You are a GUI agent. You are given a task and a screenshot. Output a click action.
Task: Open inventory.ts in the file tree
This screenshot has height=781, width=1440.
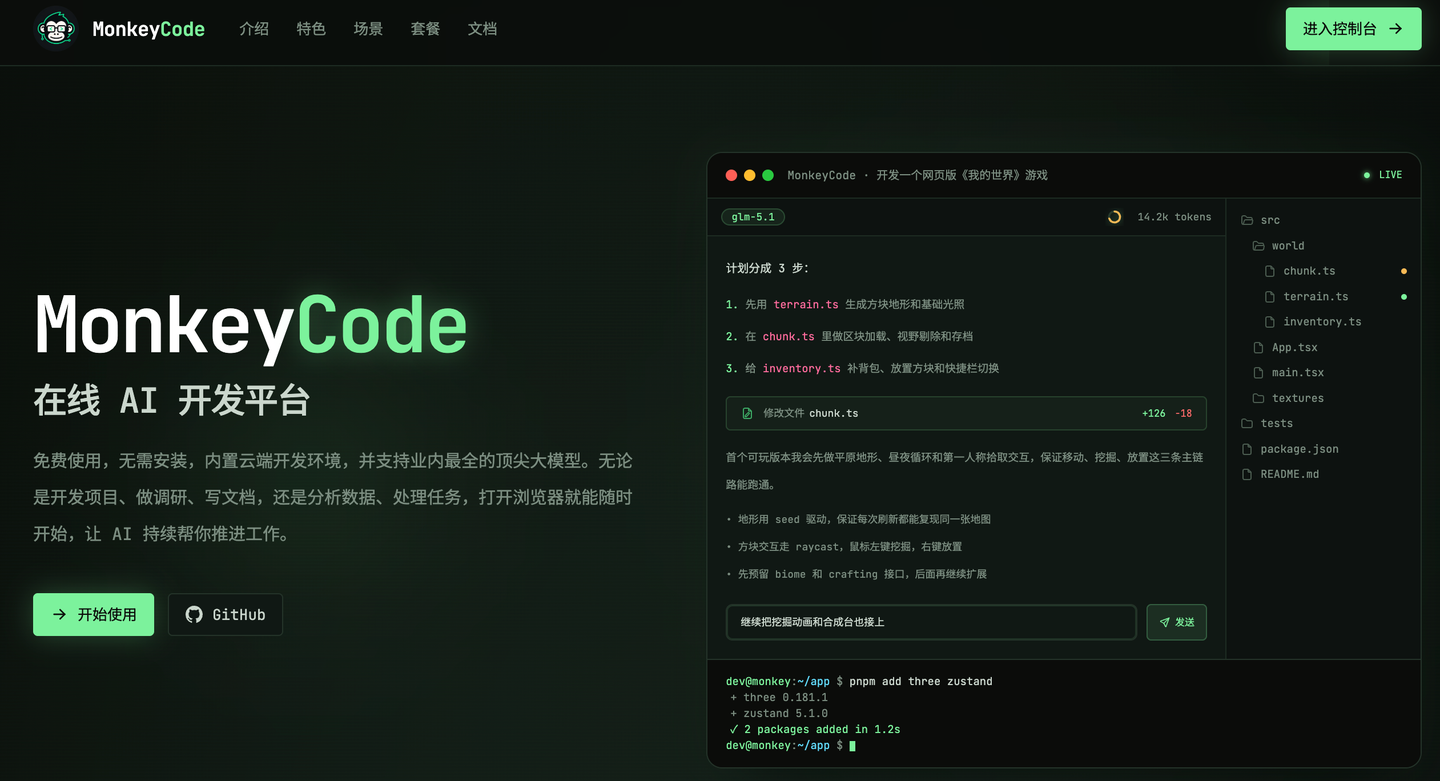[x=1322, y=322]
